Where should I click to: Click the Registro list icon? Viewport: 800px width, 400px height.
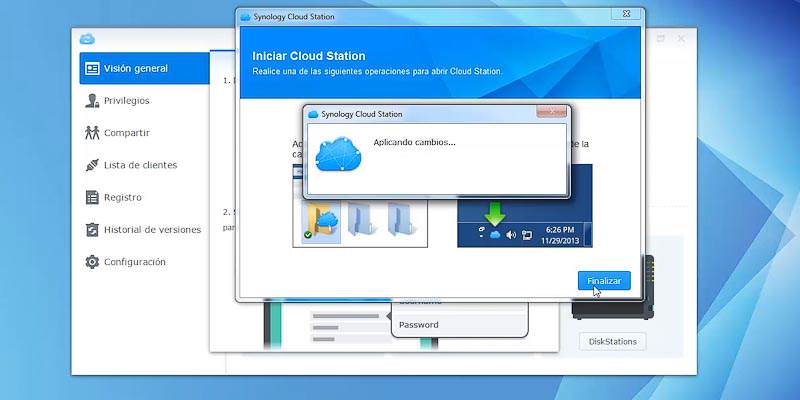(92, 197)
